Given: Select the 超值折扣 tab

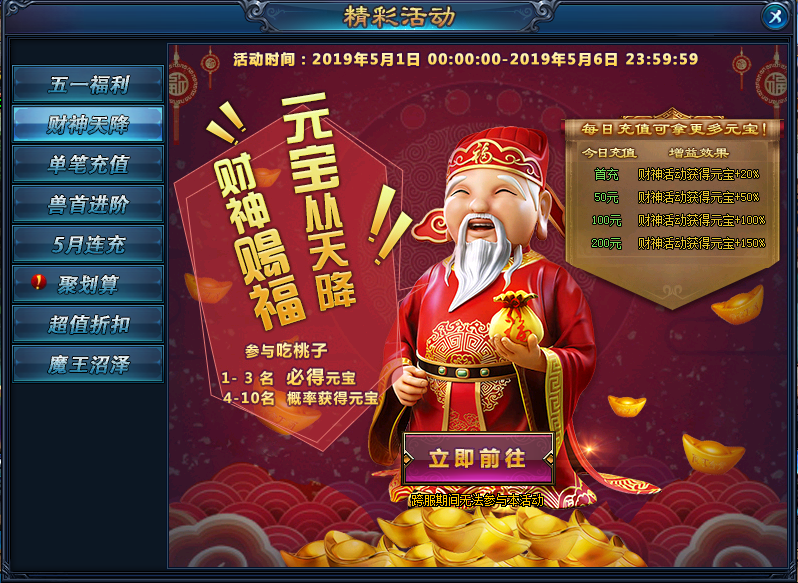Looking at the screenshot, I should coord(88,324).
